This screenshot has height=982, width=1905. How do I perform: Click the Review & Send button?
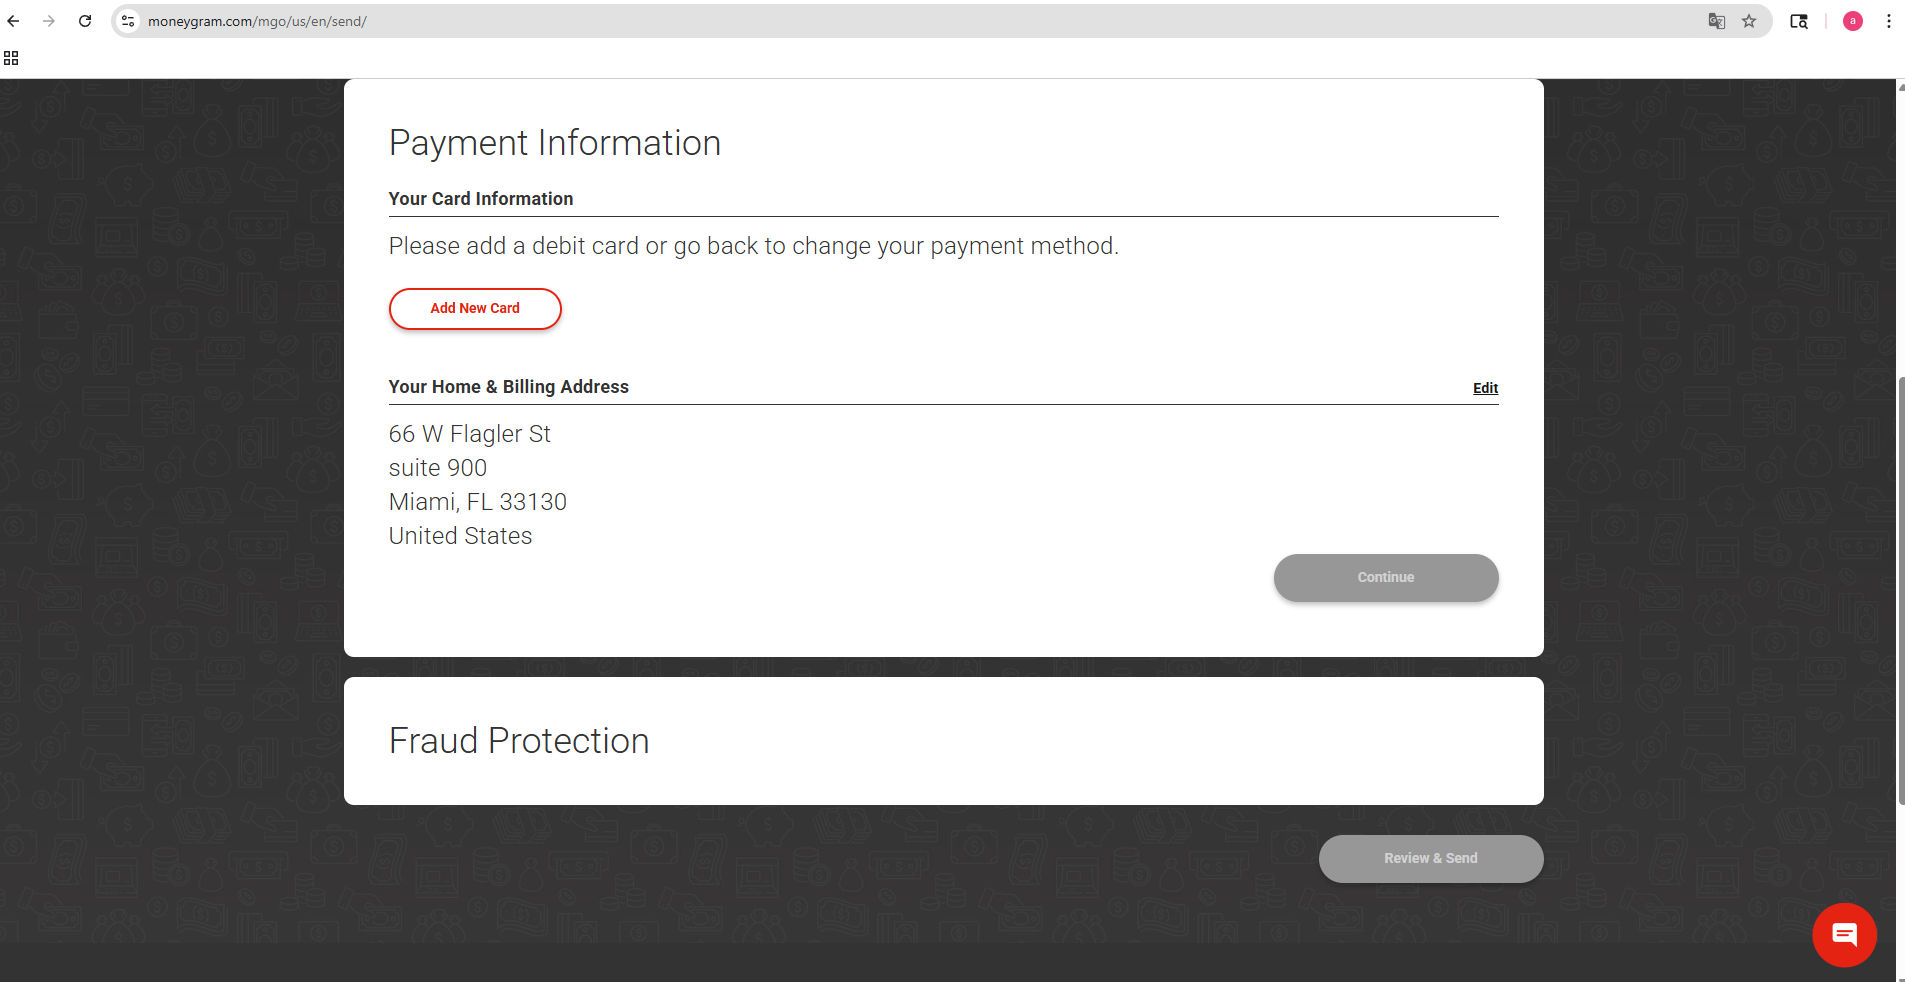tap(1430, 859)
